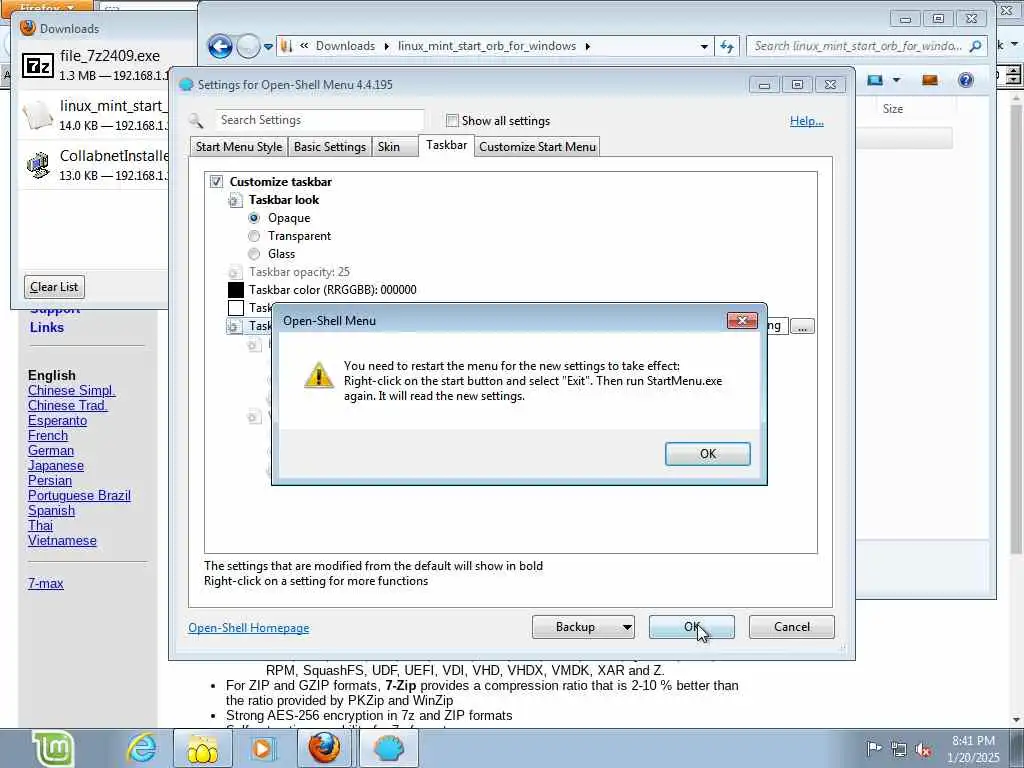Click the browse ellipsis button

tap(802, 326)
